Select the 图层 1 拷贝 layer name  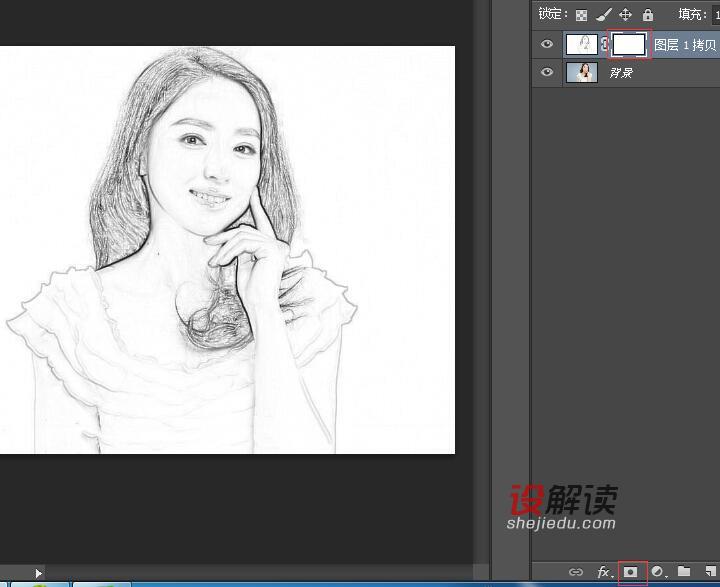[x=685, y=45]
